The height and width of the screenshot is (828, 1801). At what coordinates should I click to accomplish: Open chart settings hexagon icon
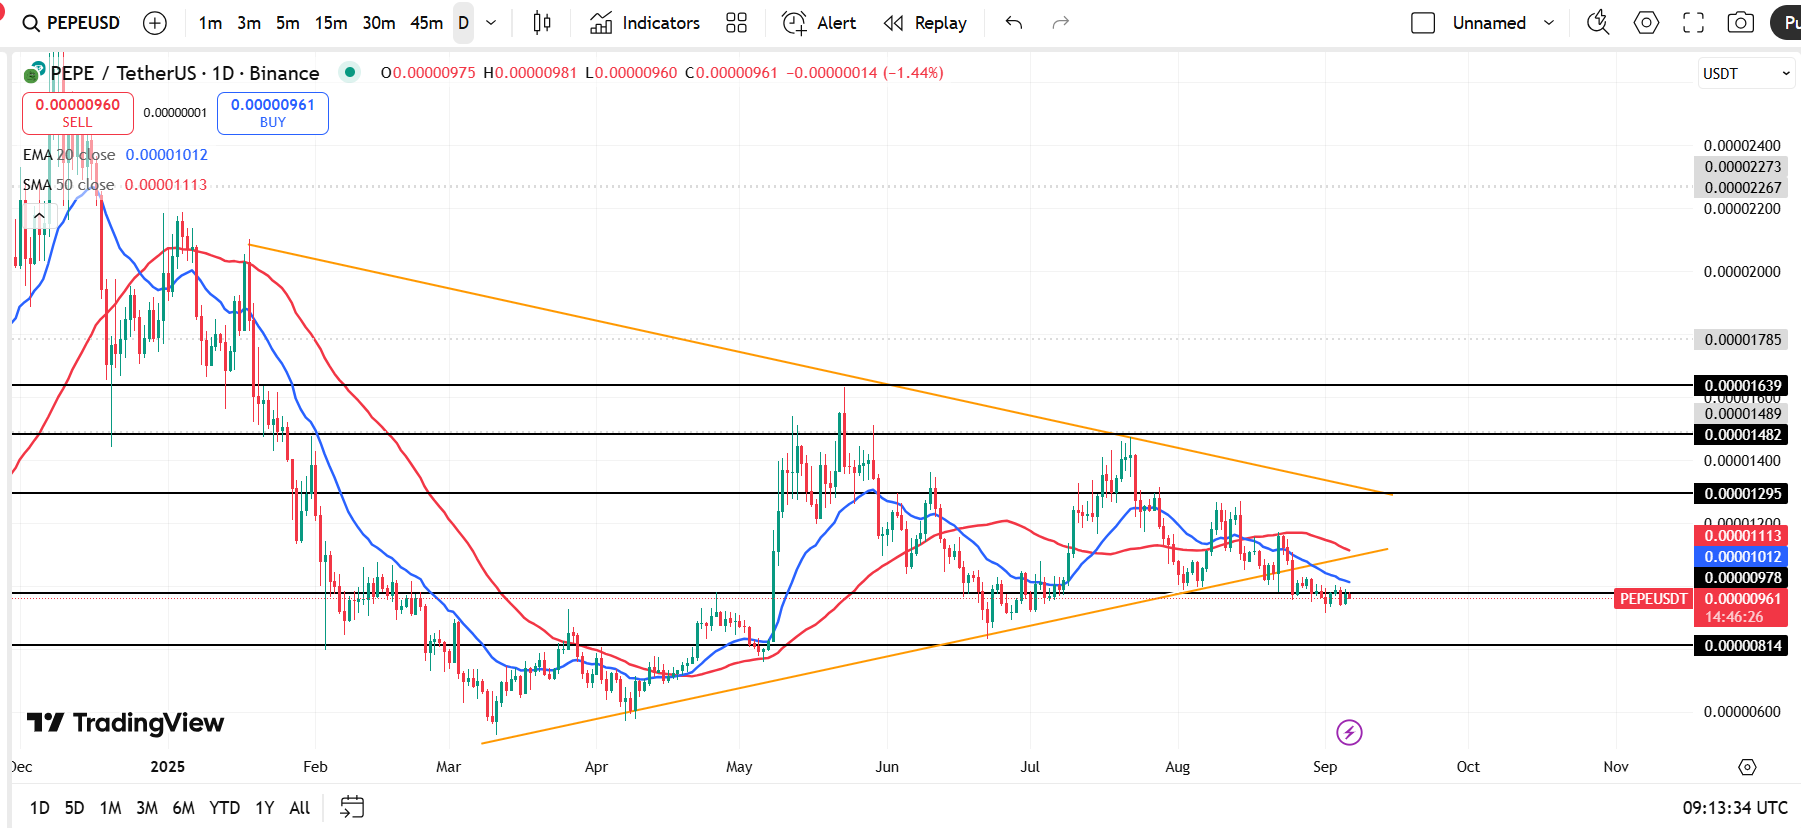pos(1646,23)
